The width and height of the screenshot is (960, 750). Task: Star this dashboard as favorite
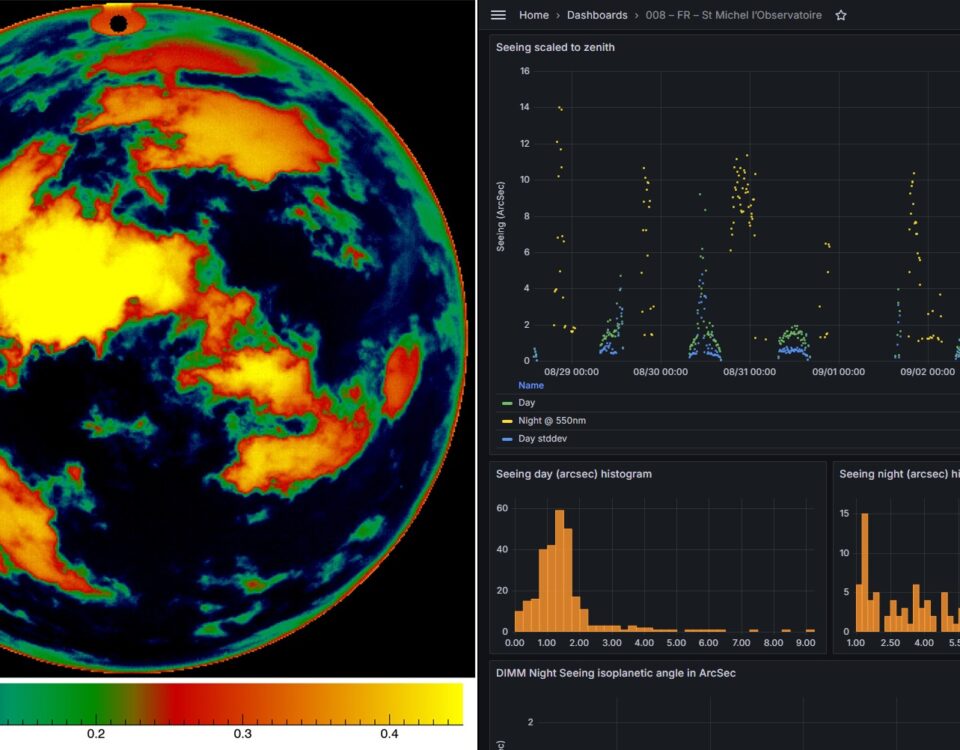point(841,15)
